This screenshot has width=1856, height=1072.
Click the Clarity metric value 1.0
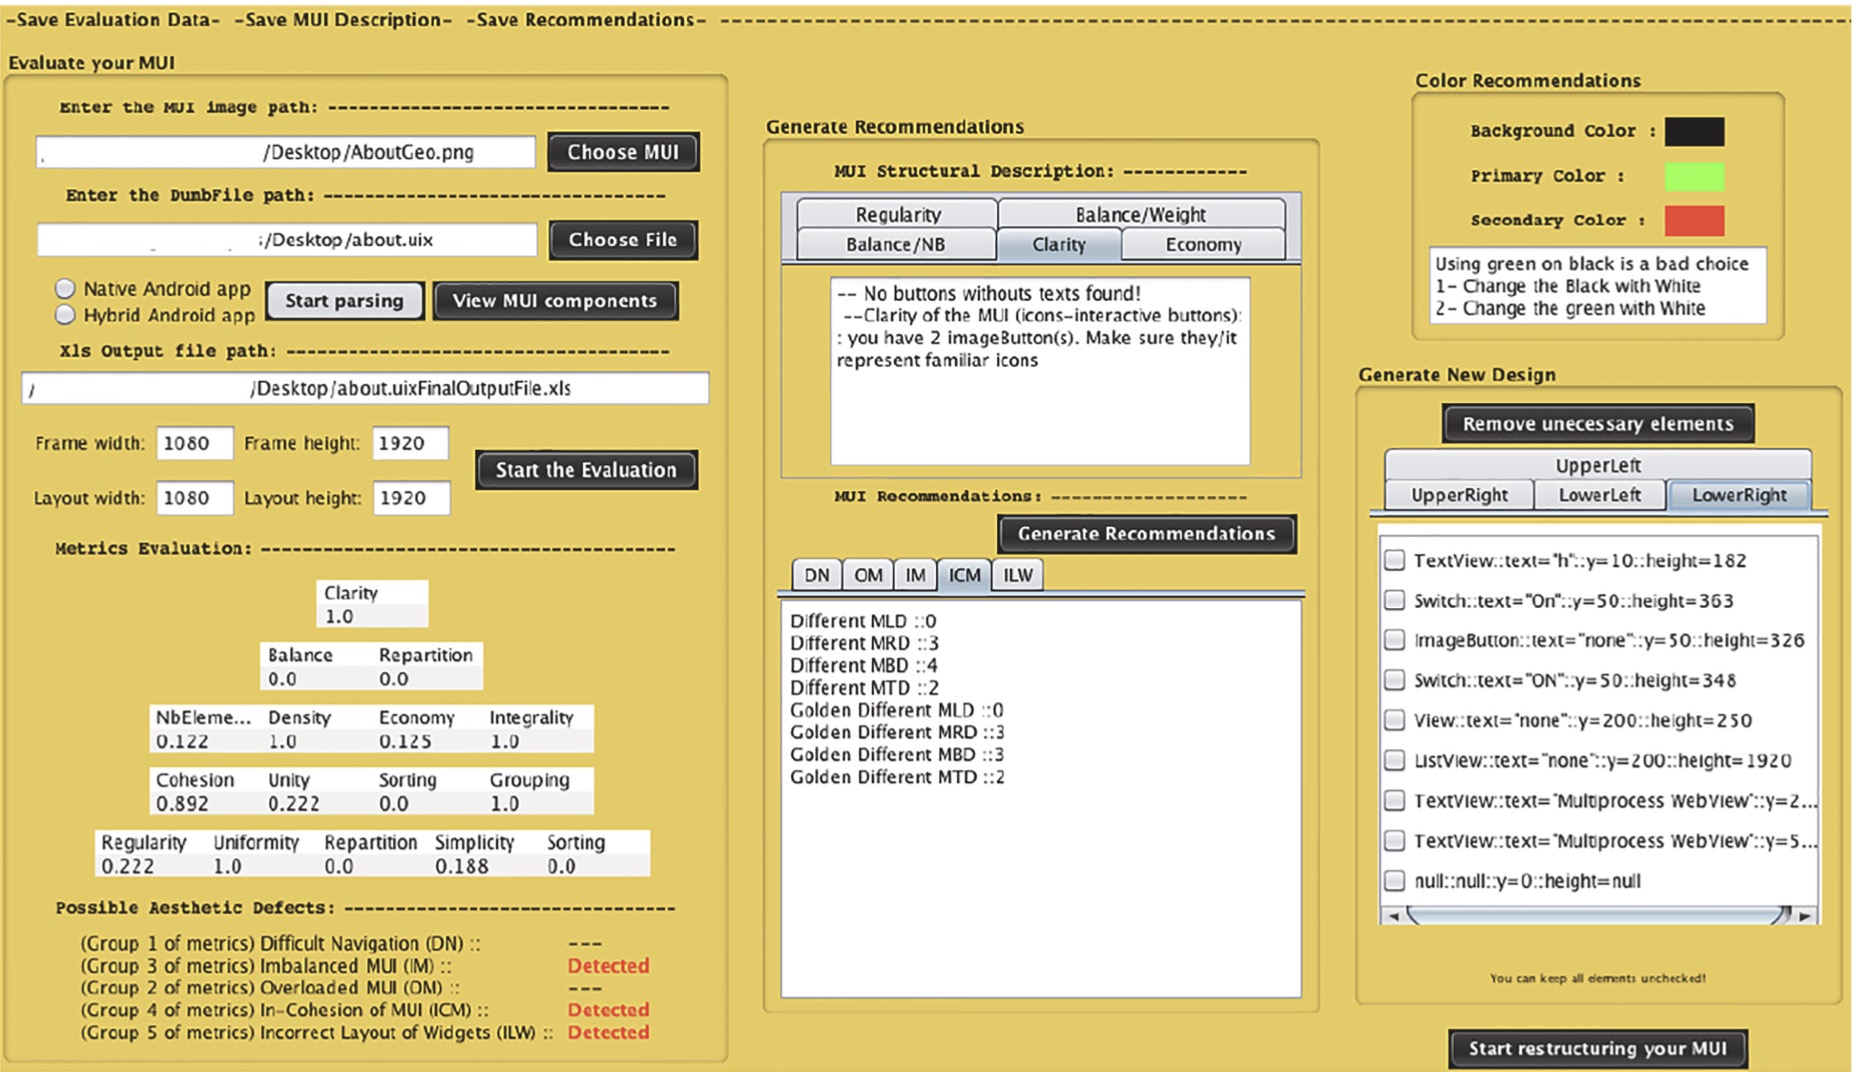point(339,617)
